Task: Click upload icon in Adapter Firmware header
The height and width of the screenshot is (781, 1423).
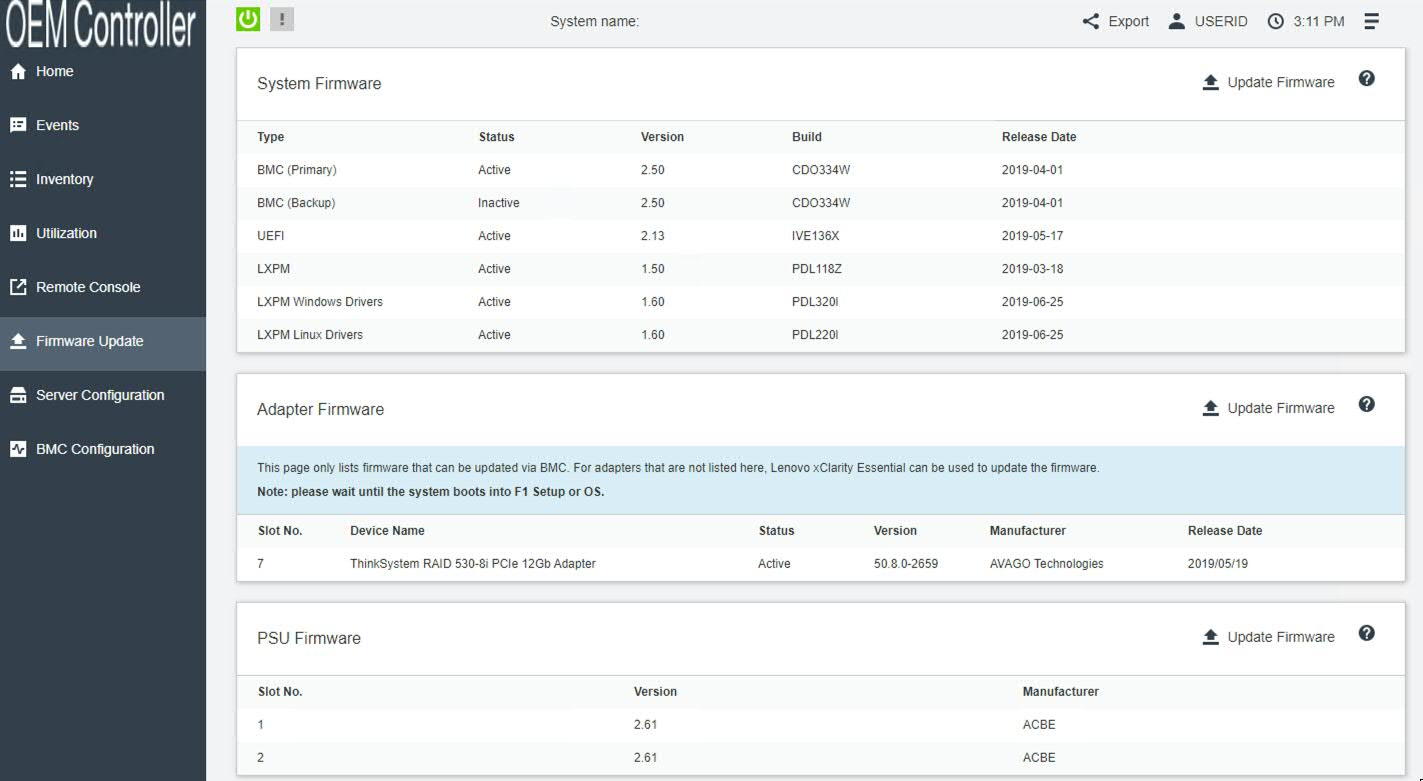Action: point(1210,408)
